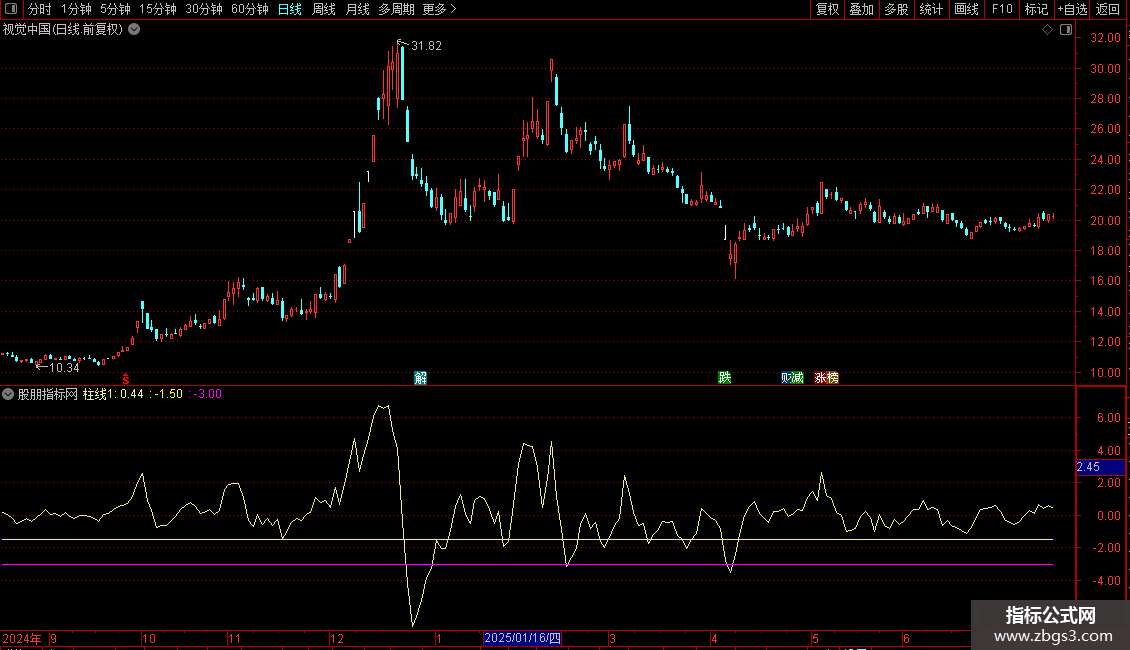Add stock via +自选 button
The image size is (1130, 650).
[1072, 9]
